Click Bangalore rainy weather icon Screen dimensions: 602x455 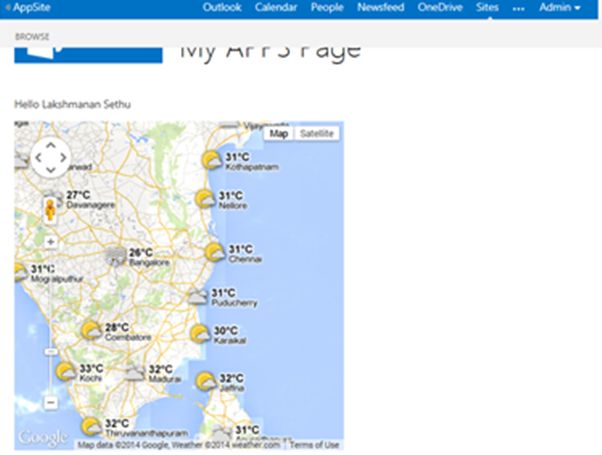(x=116, y=256)
